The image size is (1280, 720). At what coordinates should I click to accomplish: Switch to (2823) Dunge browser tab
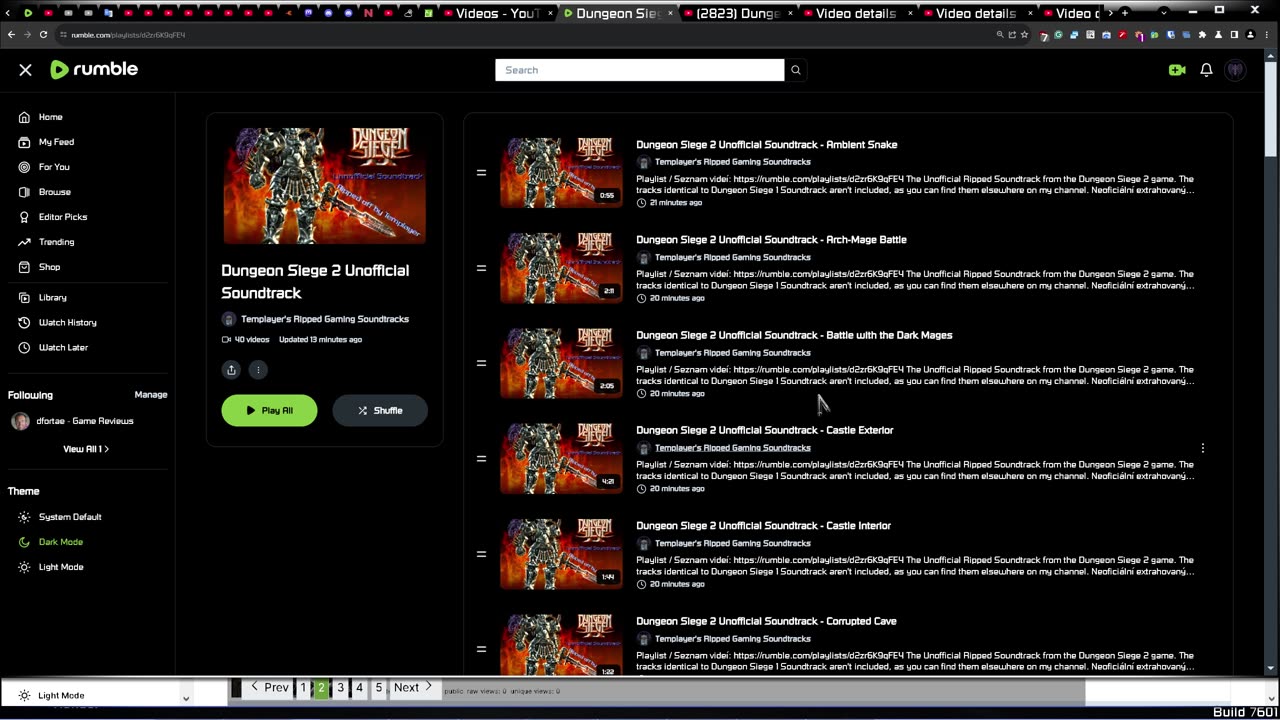(x=738, y=13)
